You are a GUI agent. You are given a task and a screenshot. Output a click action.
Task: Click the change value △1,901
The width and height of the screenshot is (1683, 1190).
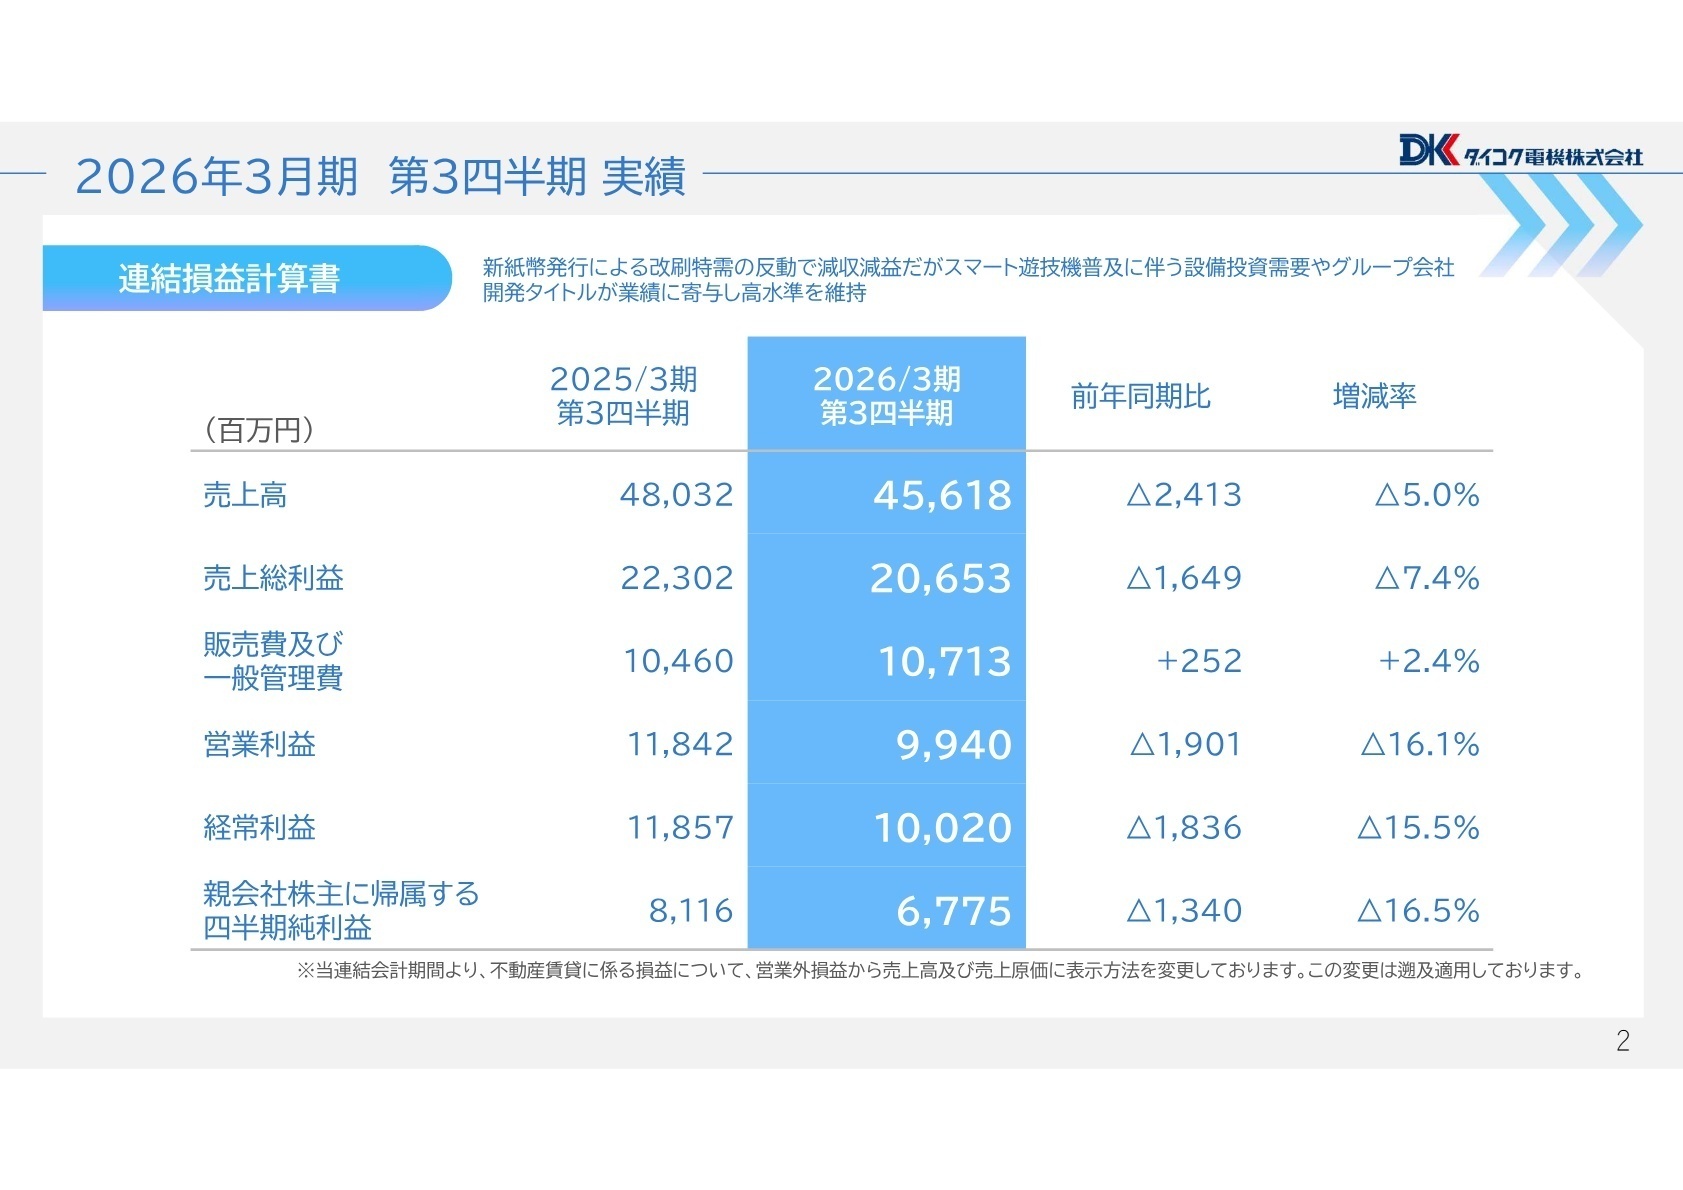1186,744
